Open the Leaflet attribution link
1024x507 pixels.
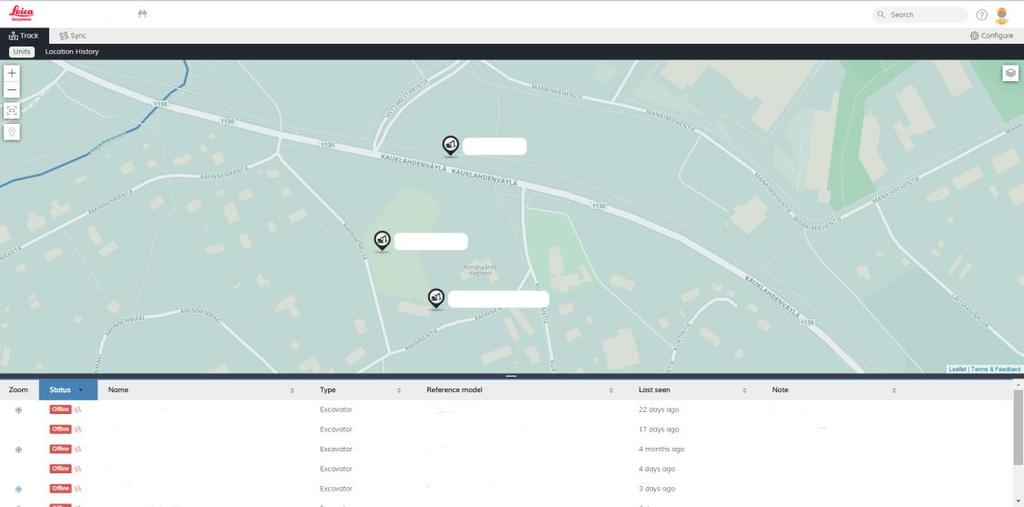click(x=957, y=370)
